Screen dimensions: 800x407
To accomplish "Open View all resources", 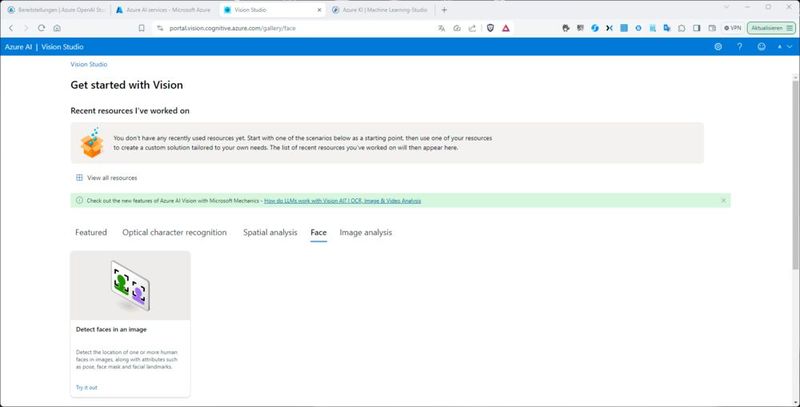I will point(107,178).
